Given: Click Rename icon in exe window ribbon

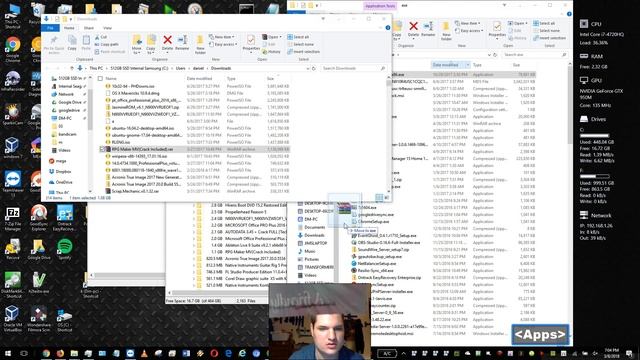Looking at the screenshot, I should point(428,29).
